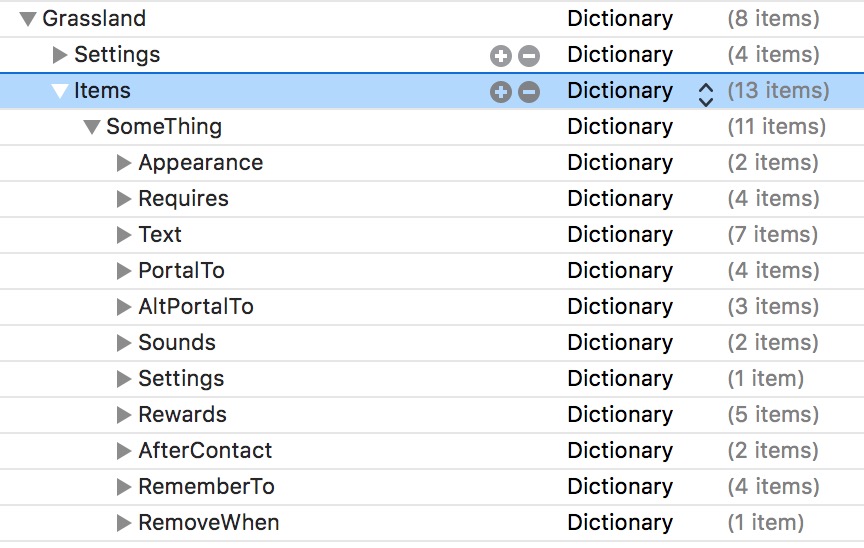
Task: Select the AfterContact key name
Action: pos(205,450)
